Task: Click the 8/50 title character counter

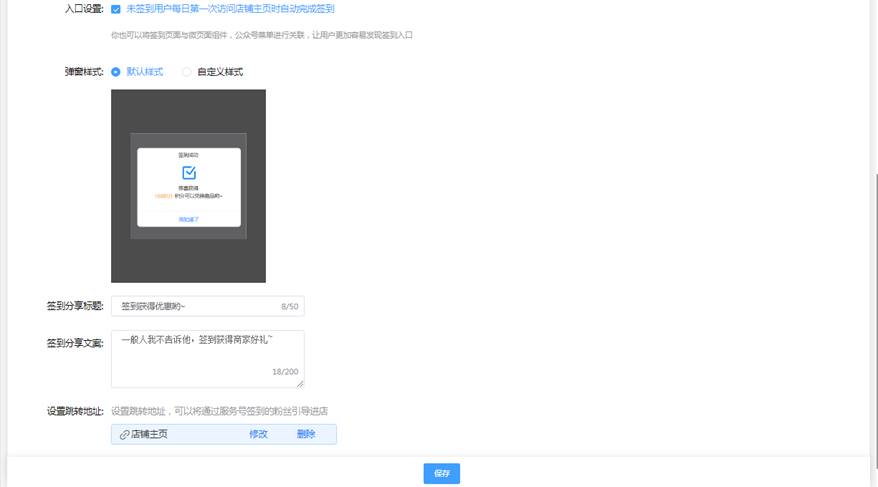Action: tap(289, 306)
